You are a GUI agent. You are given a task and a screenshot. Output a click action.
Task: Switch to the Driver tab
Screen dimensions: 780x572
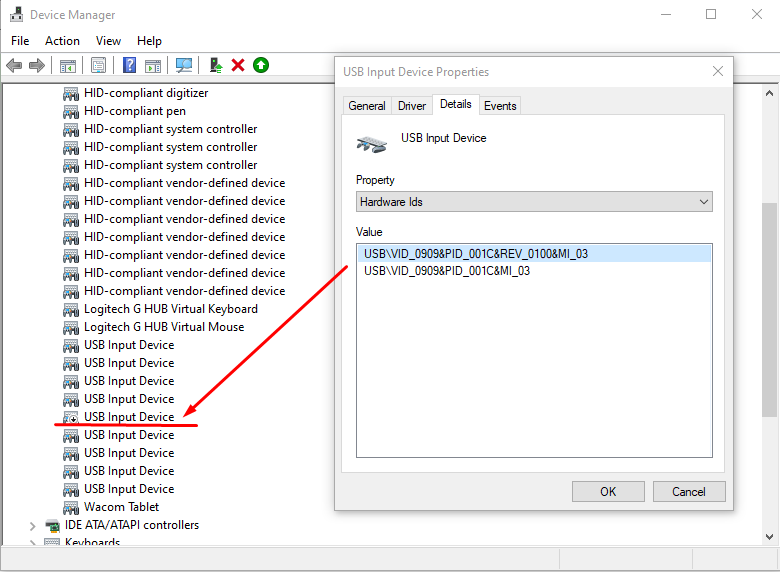pos(412,106)
